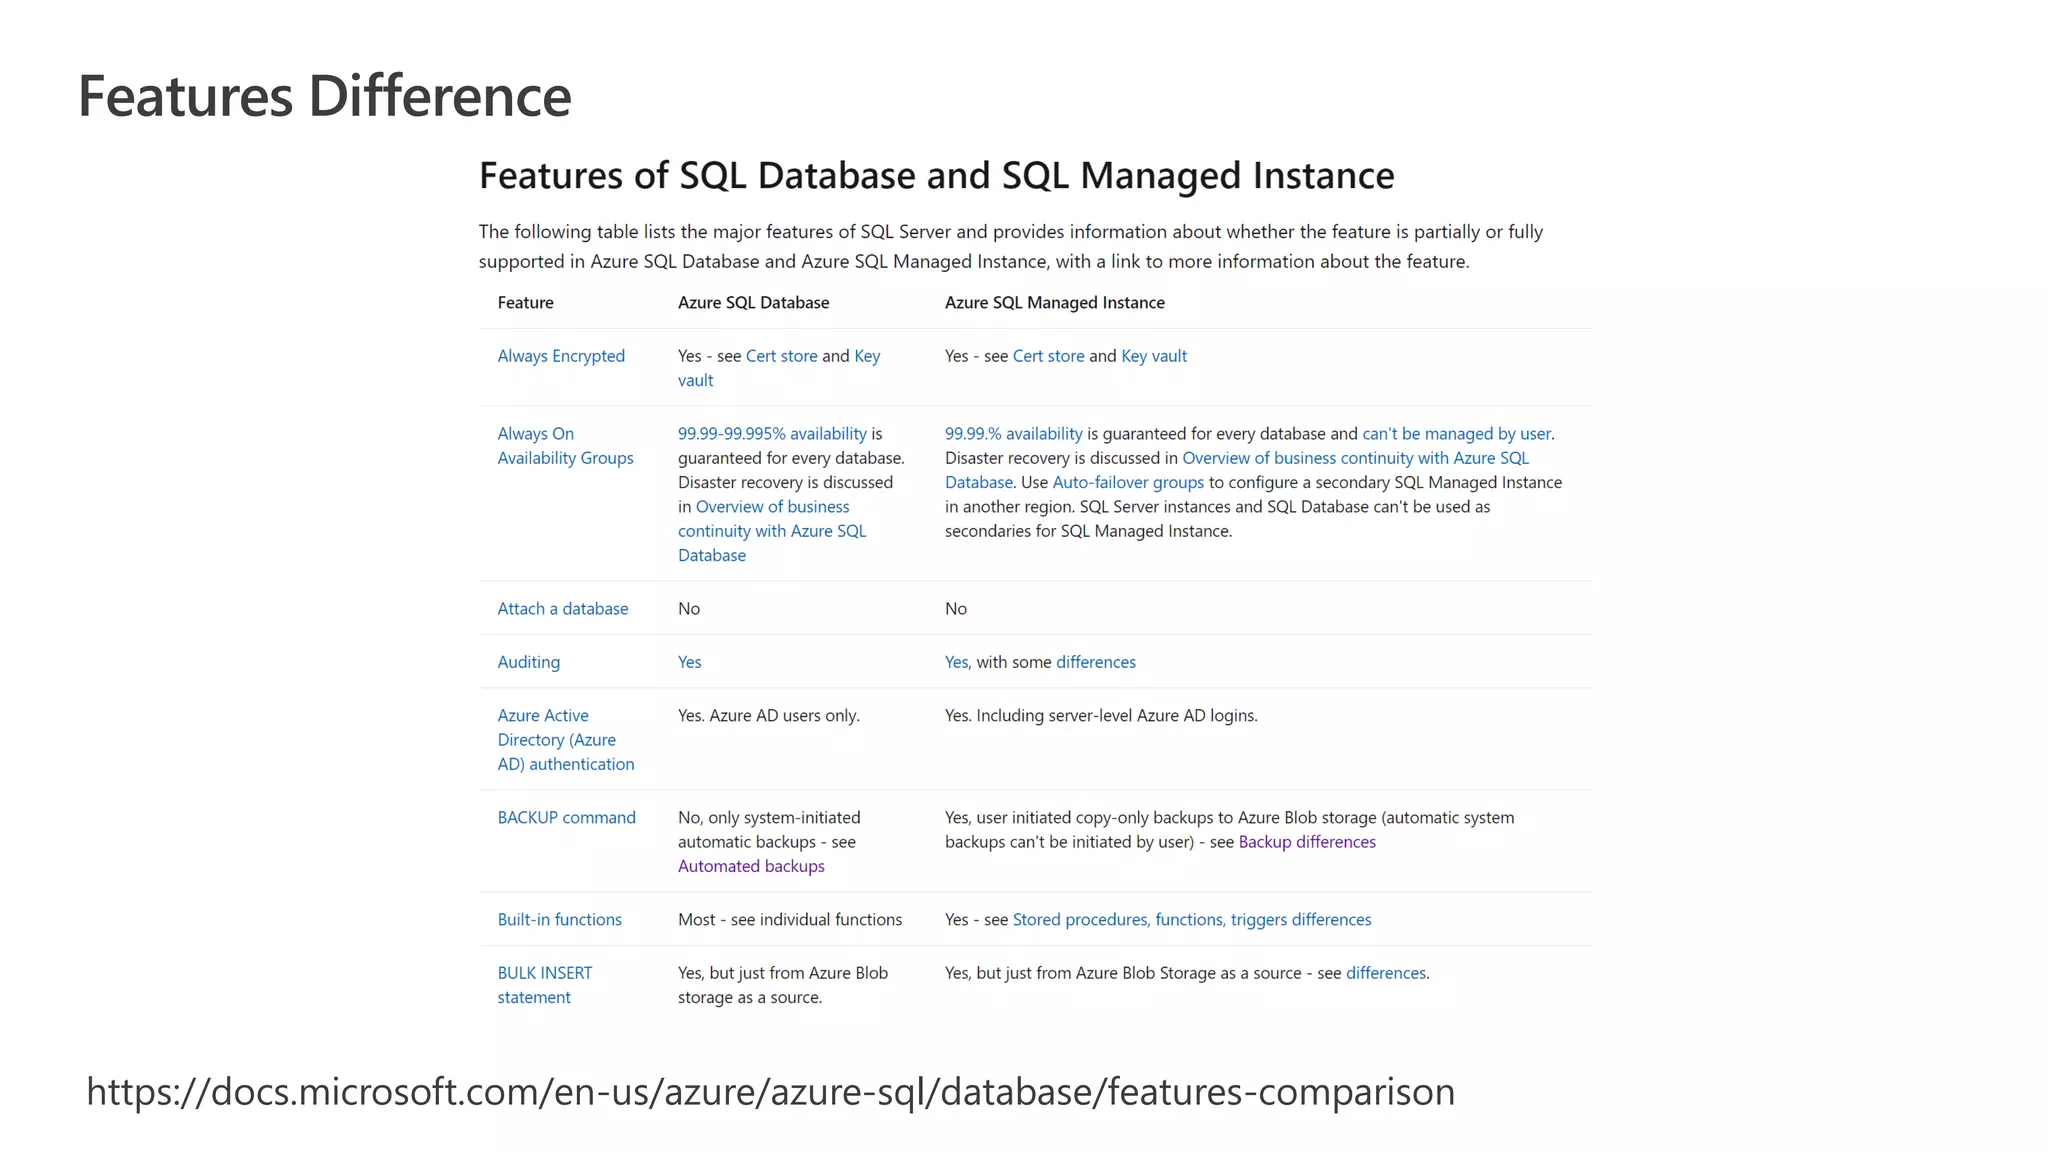The height and width of the screenshot is (1152, 2048).
Task: Open the Built-in functions link
Action: [559, 920]
